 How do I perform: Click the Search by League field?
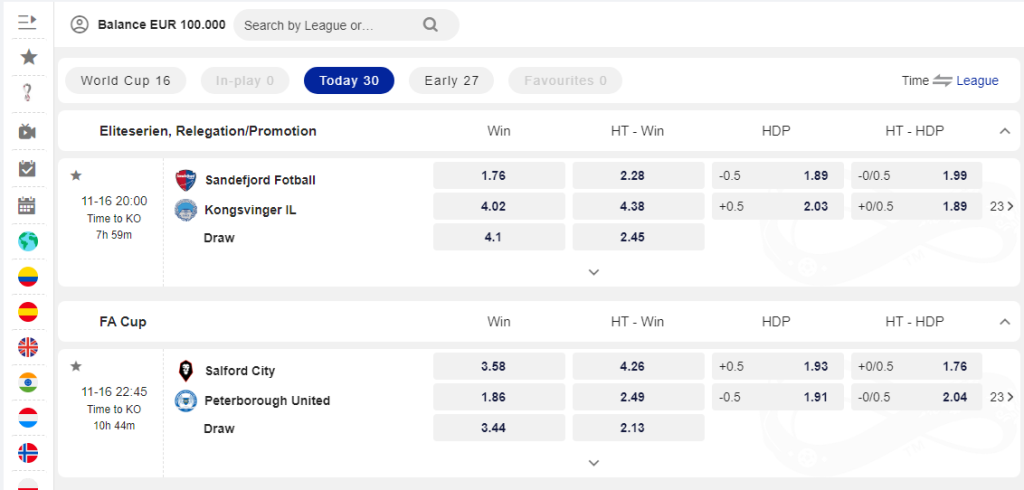(330, 25)
